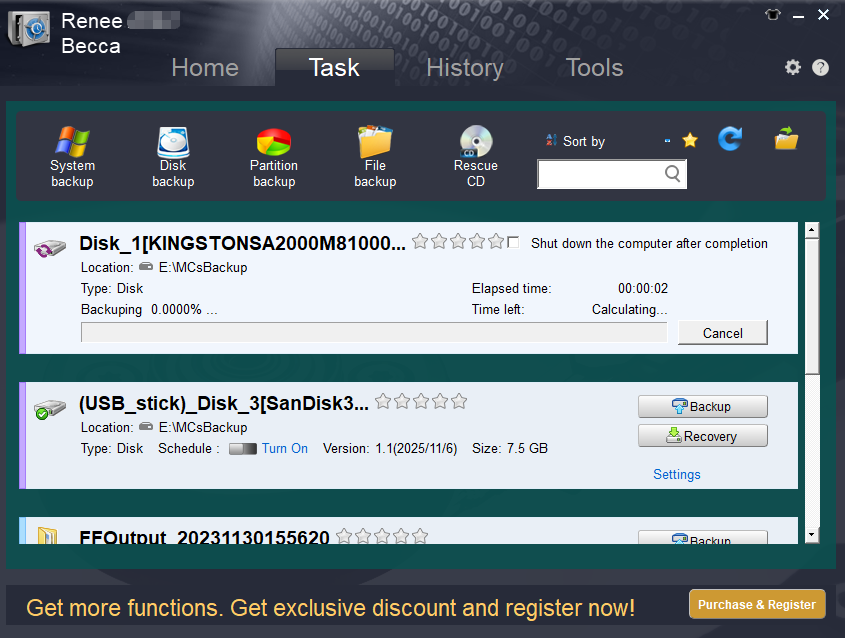The image size is (845, 638).
Task: Toggle the Schedule switch for USB_stick task
Action: coord(243,449)
